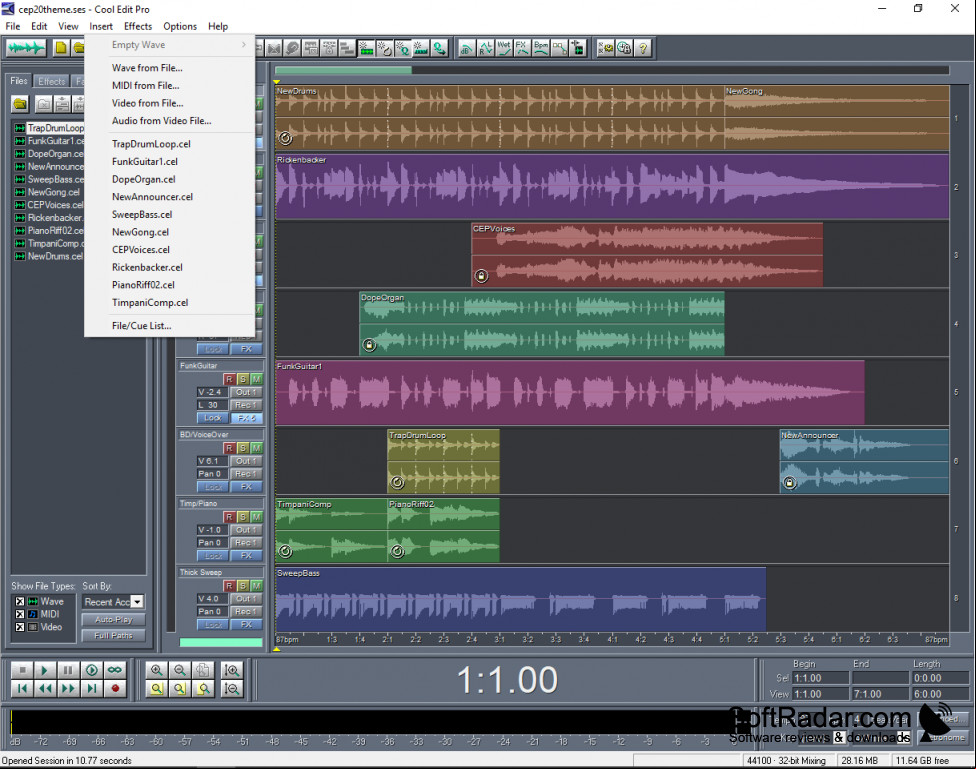Click the red Record button

pyautogui.click(x=115, y=688)
